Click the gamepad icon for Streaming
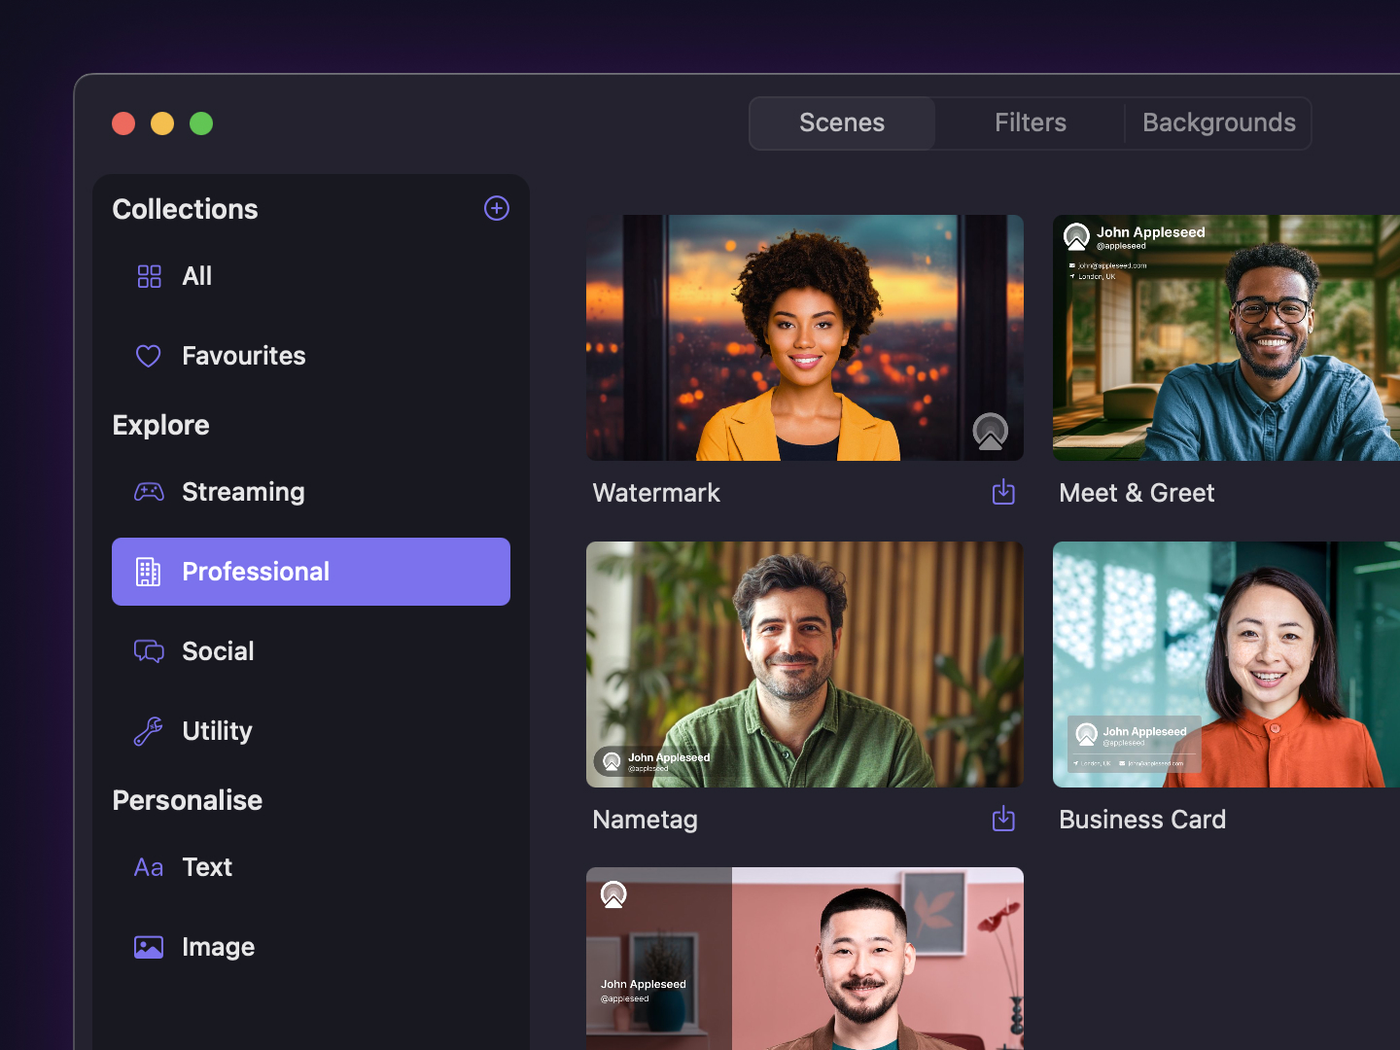 [x=149, y=492]
